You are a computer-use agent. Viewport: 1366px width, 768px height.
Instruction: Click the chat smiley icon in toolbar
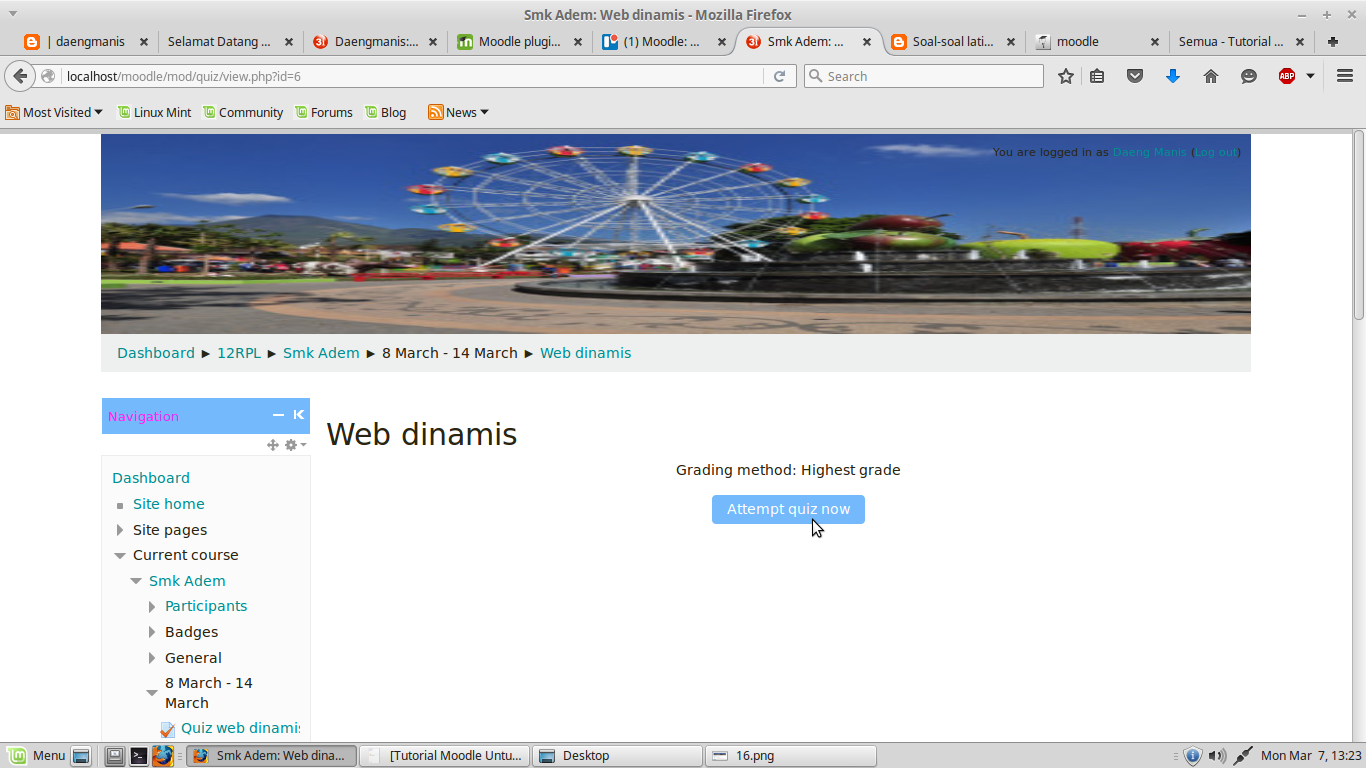pos(1249,76)
